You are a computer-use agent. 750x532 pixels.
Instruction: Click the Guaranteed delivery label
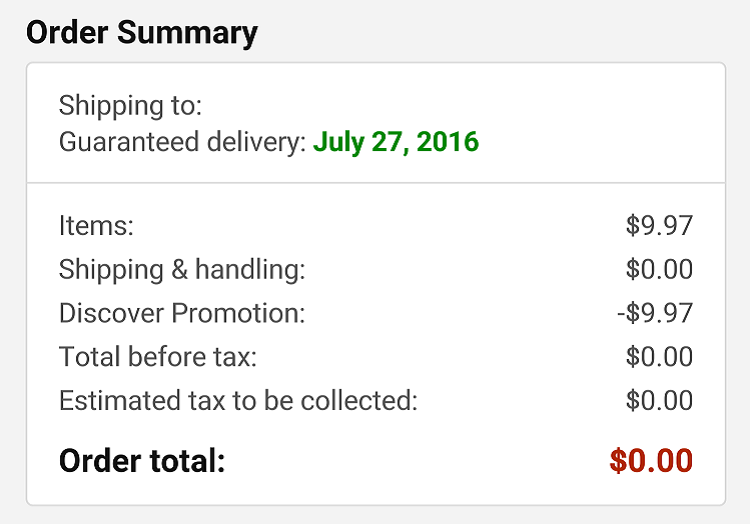(x=183, y=142)
